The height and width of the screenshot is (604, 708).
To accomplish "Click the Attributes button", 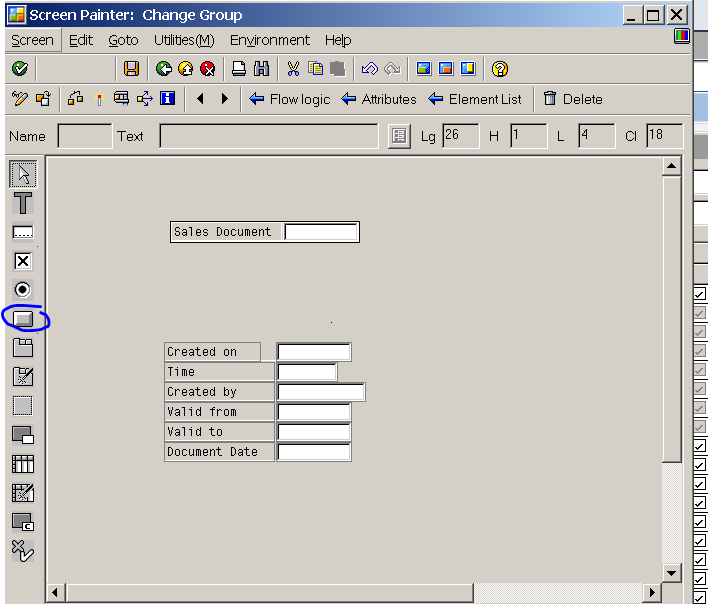I will [x=378, y=99].
